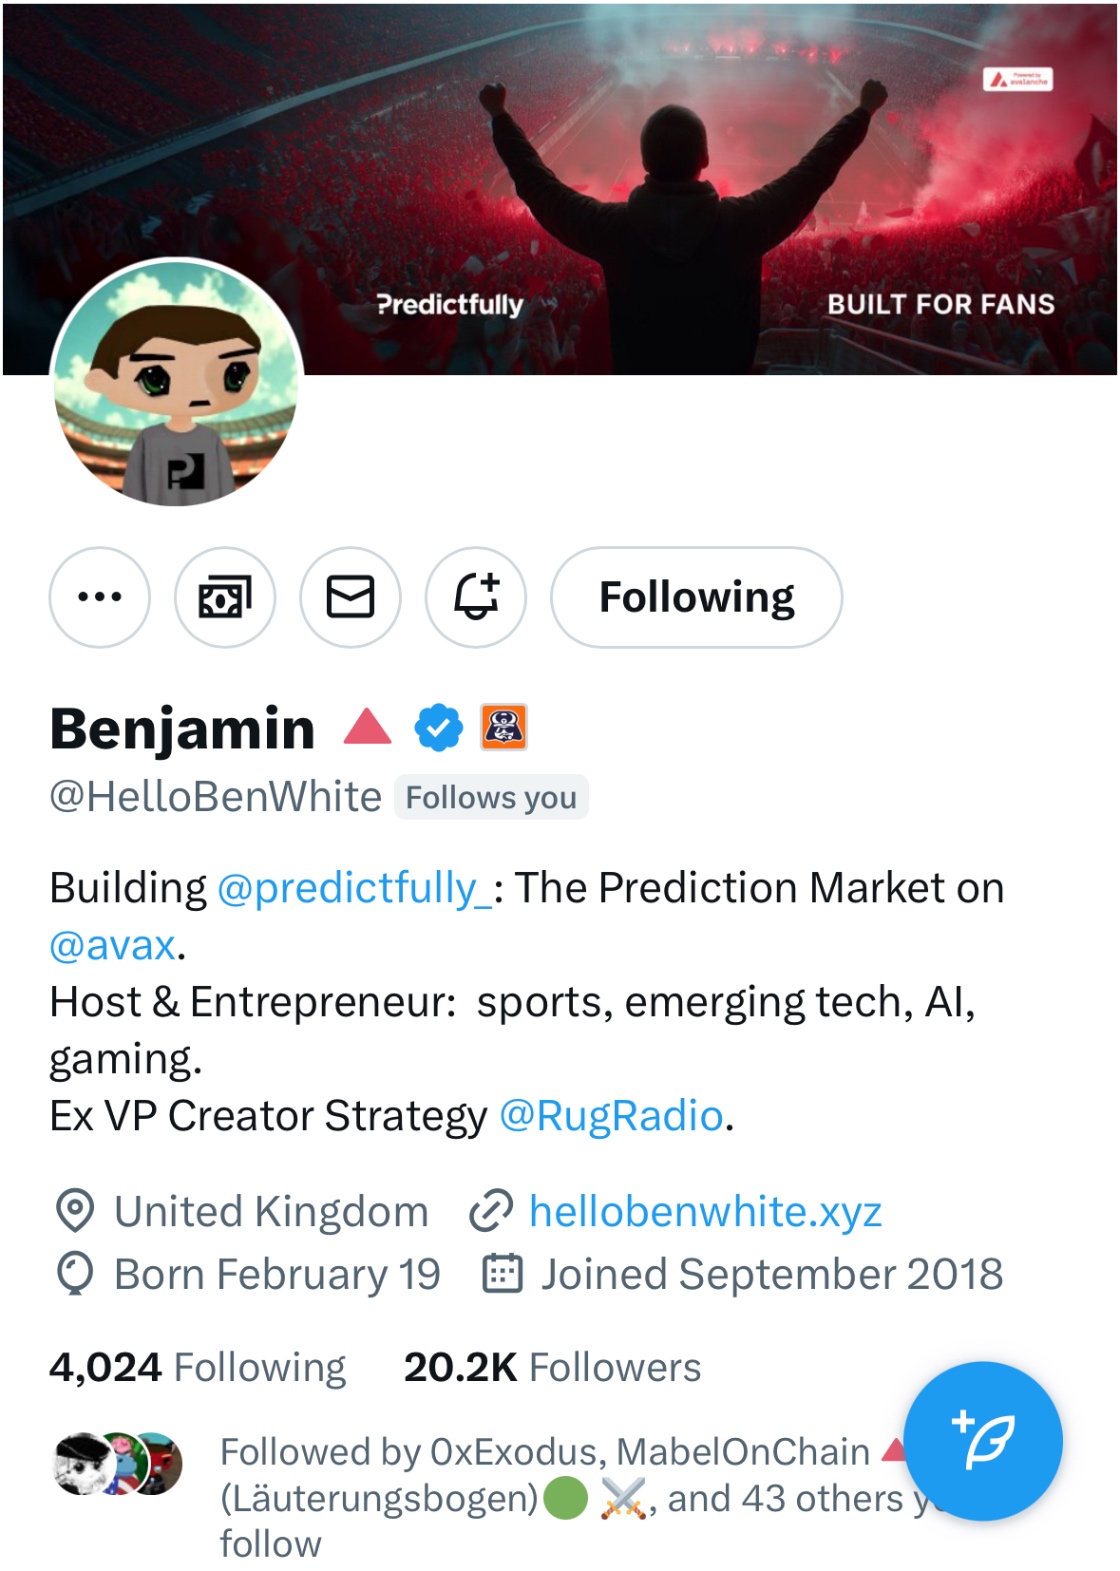Screen dimensions: 1120x1571
Task: Open the three-dot more options menu
Action: 100,597
